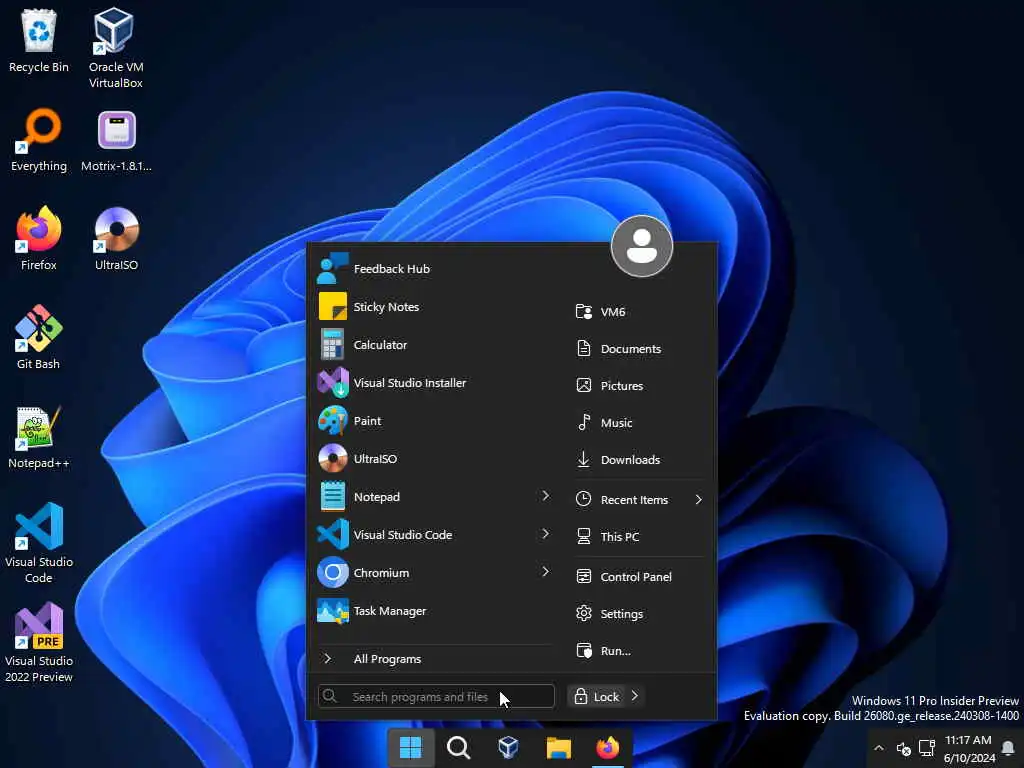This screenshot has width=1024, height=768.
Task: Launch Oracle VM VirtualBox from desktop
Action: click(116, 48)
